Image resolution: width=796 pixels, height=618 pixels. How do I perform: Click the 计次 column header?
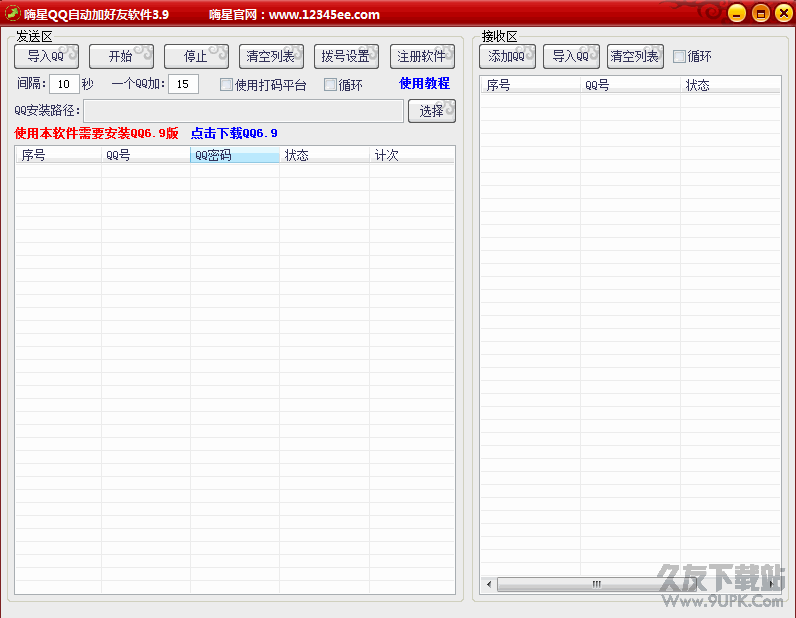[x=412, y=155]
